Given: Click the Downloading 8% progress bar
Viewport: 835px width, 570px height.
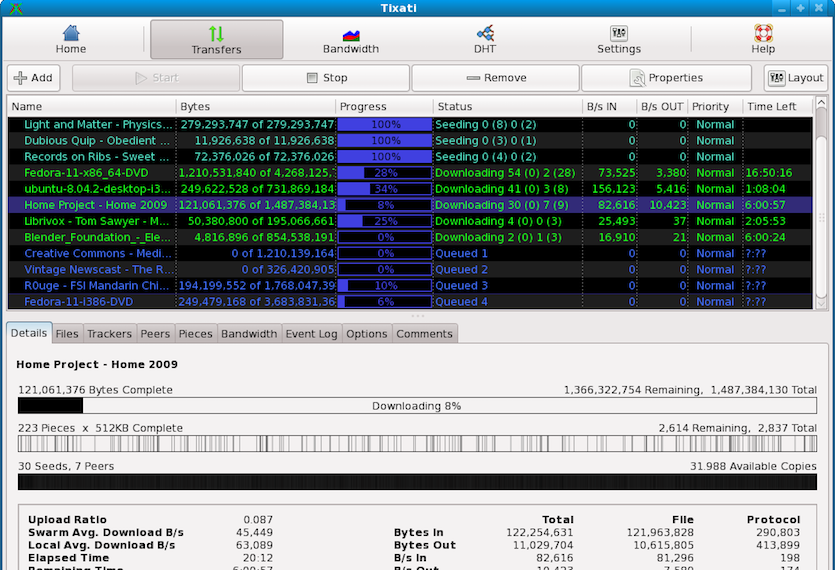Looking at the screenshot, I should tap(416, 406).
